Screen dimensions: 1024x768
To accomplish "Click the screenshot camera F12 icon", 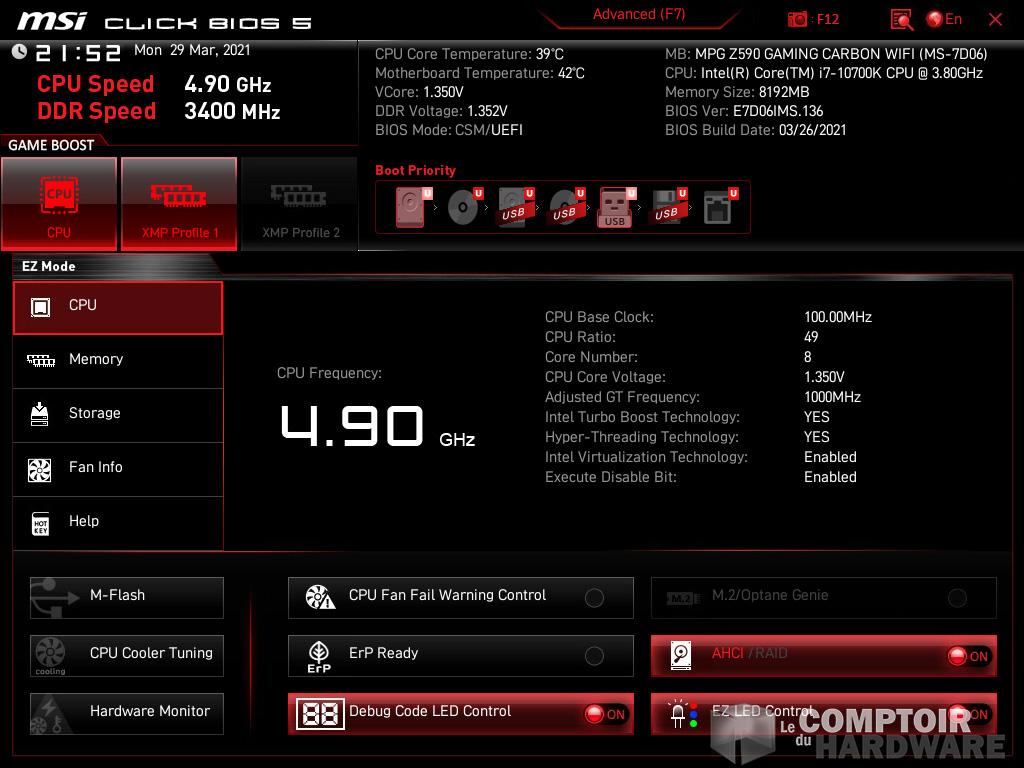I will click(798, 19).
